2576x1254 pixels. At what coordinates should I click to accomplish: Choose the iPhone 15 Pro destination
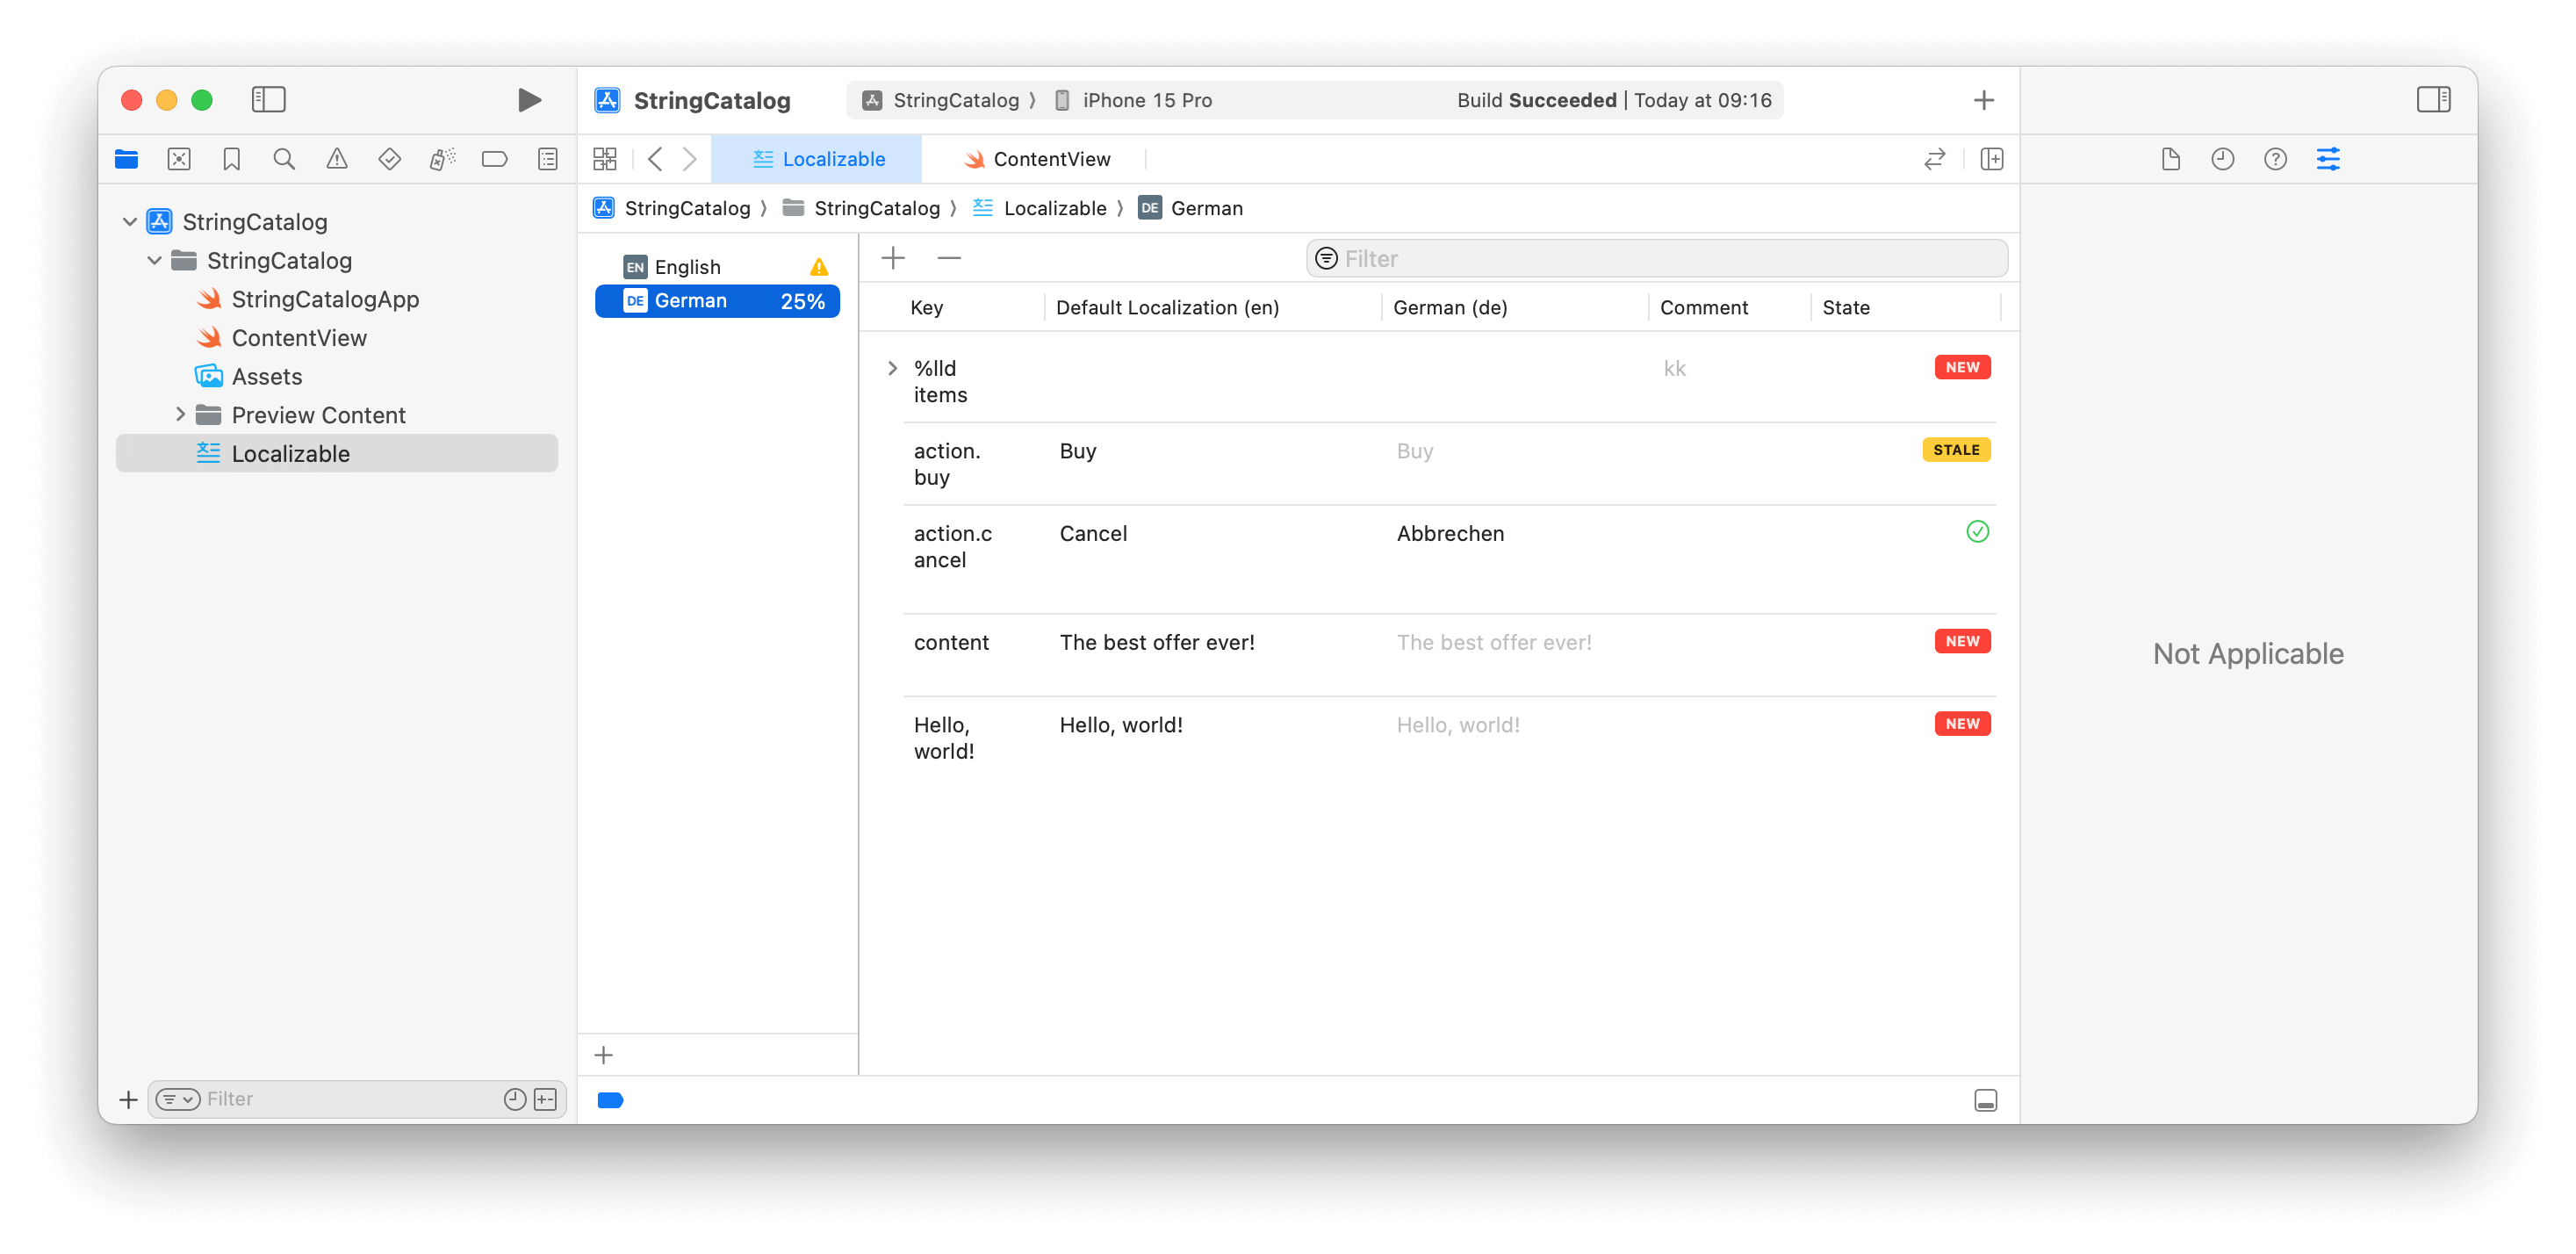pyautogui.click(x=1133, y=100)
